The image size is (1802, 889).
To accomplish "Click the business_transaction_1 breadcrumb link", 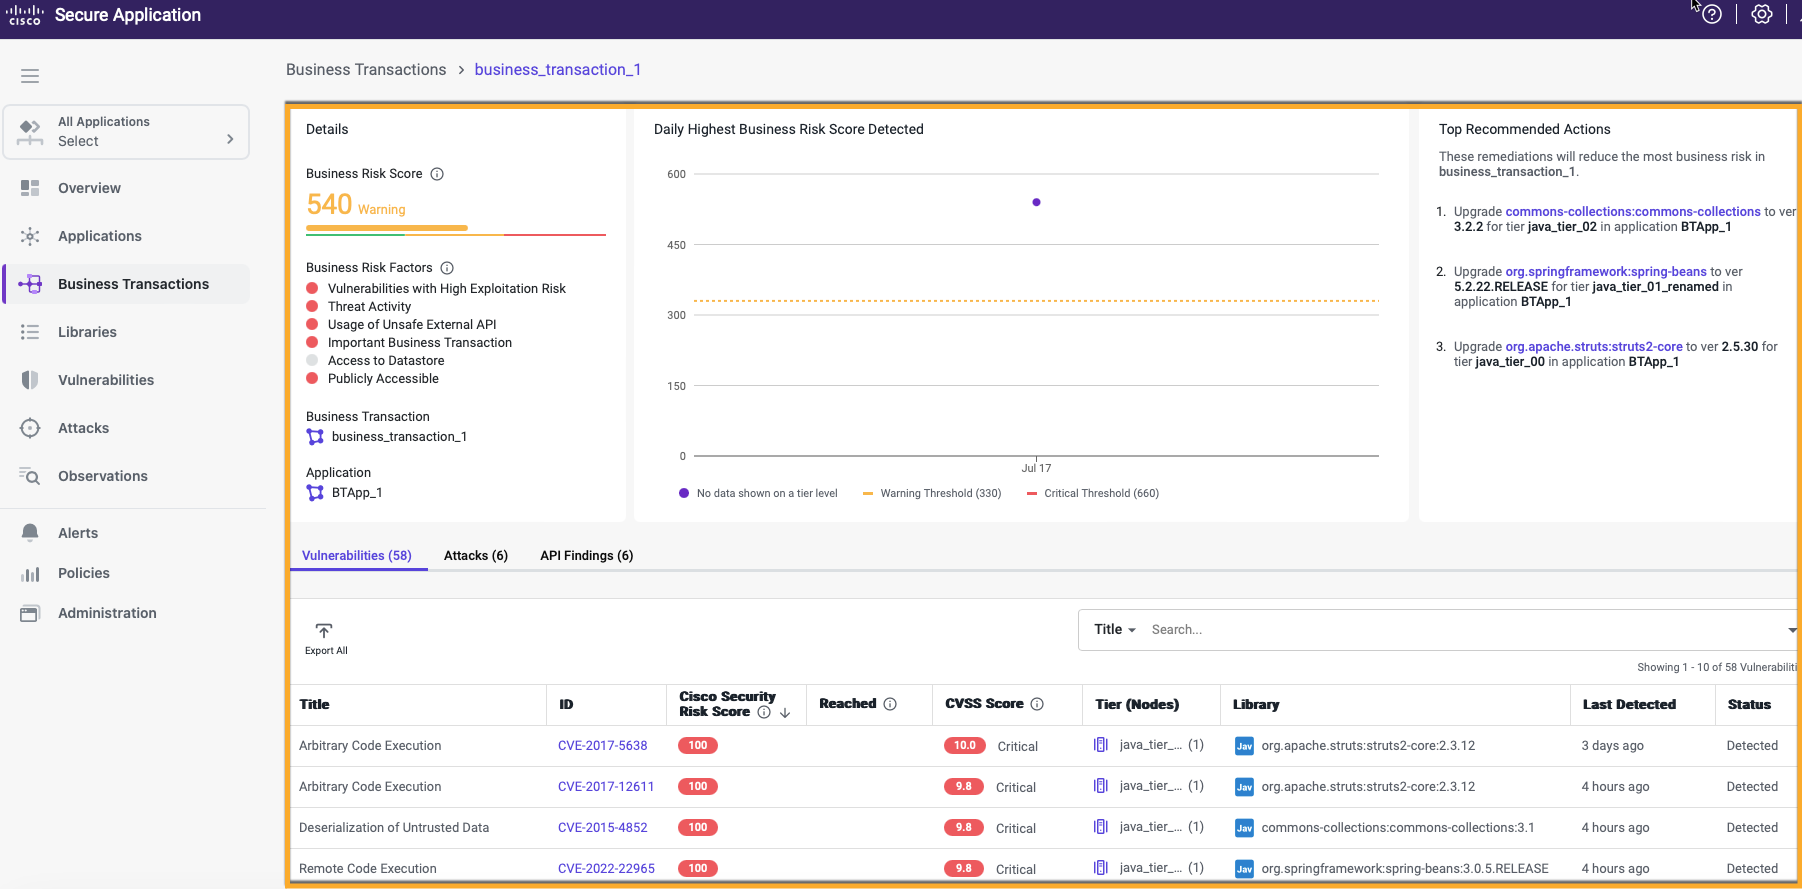I will [x=558, y=70].
